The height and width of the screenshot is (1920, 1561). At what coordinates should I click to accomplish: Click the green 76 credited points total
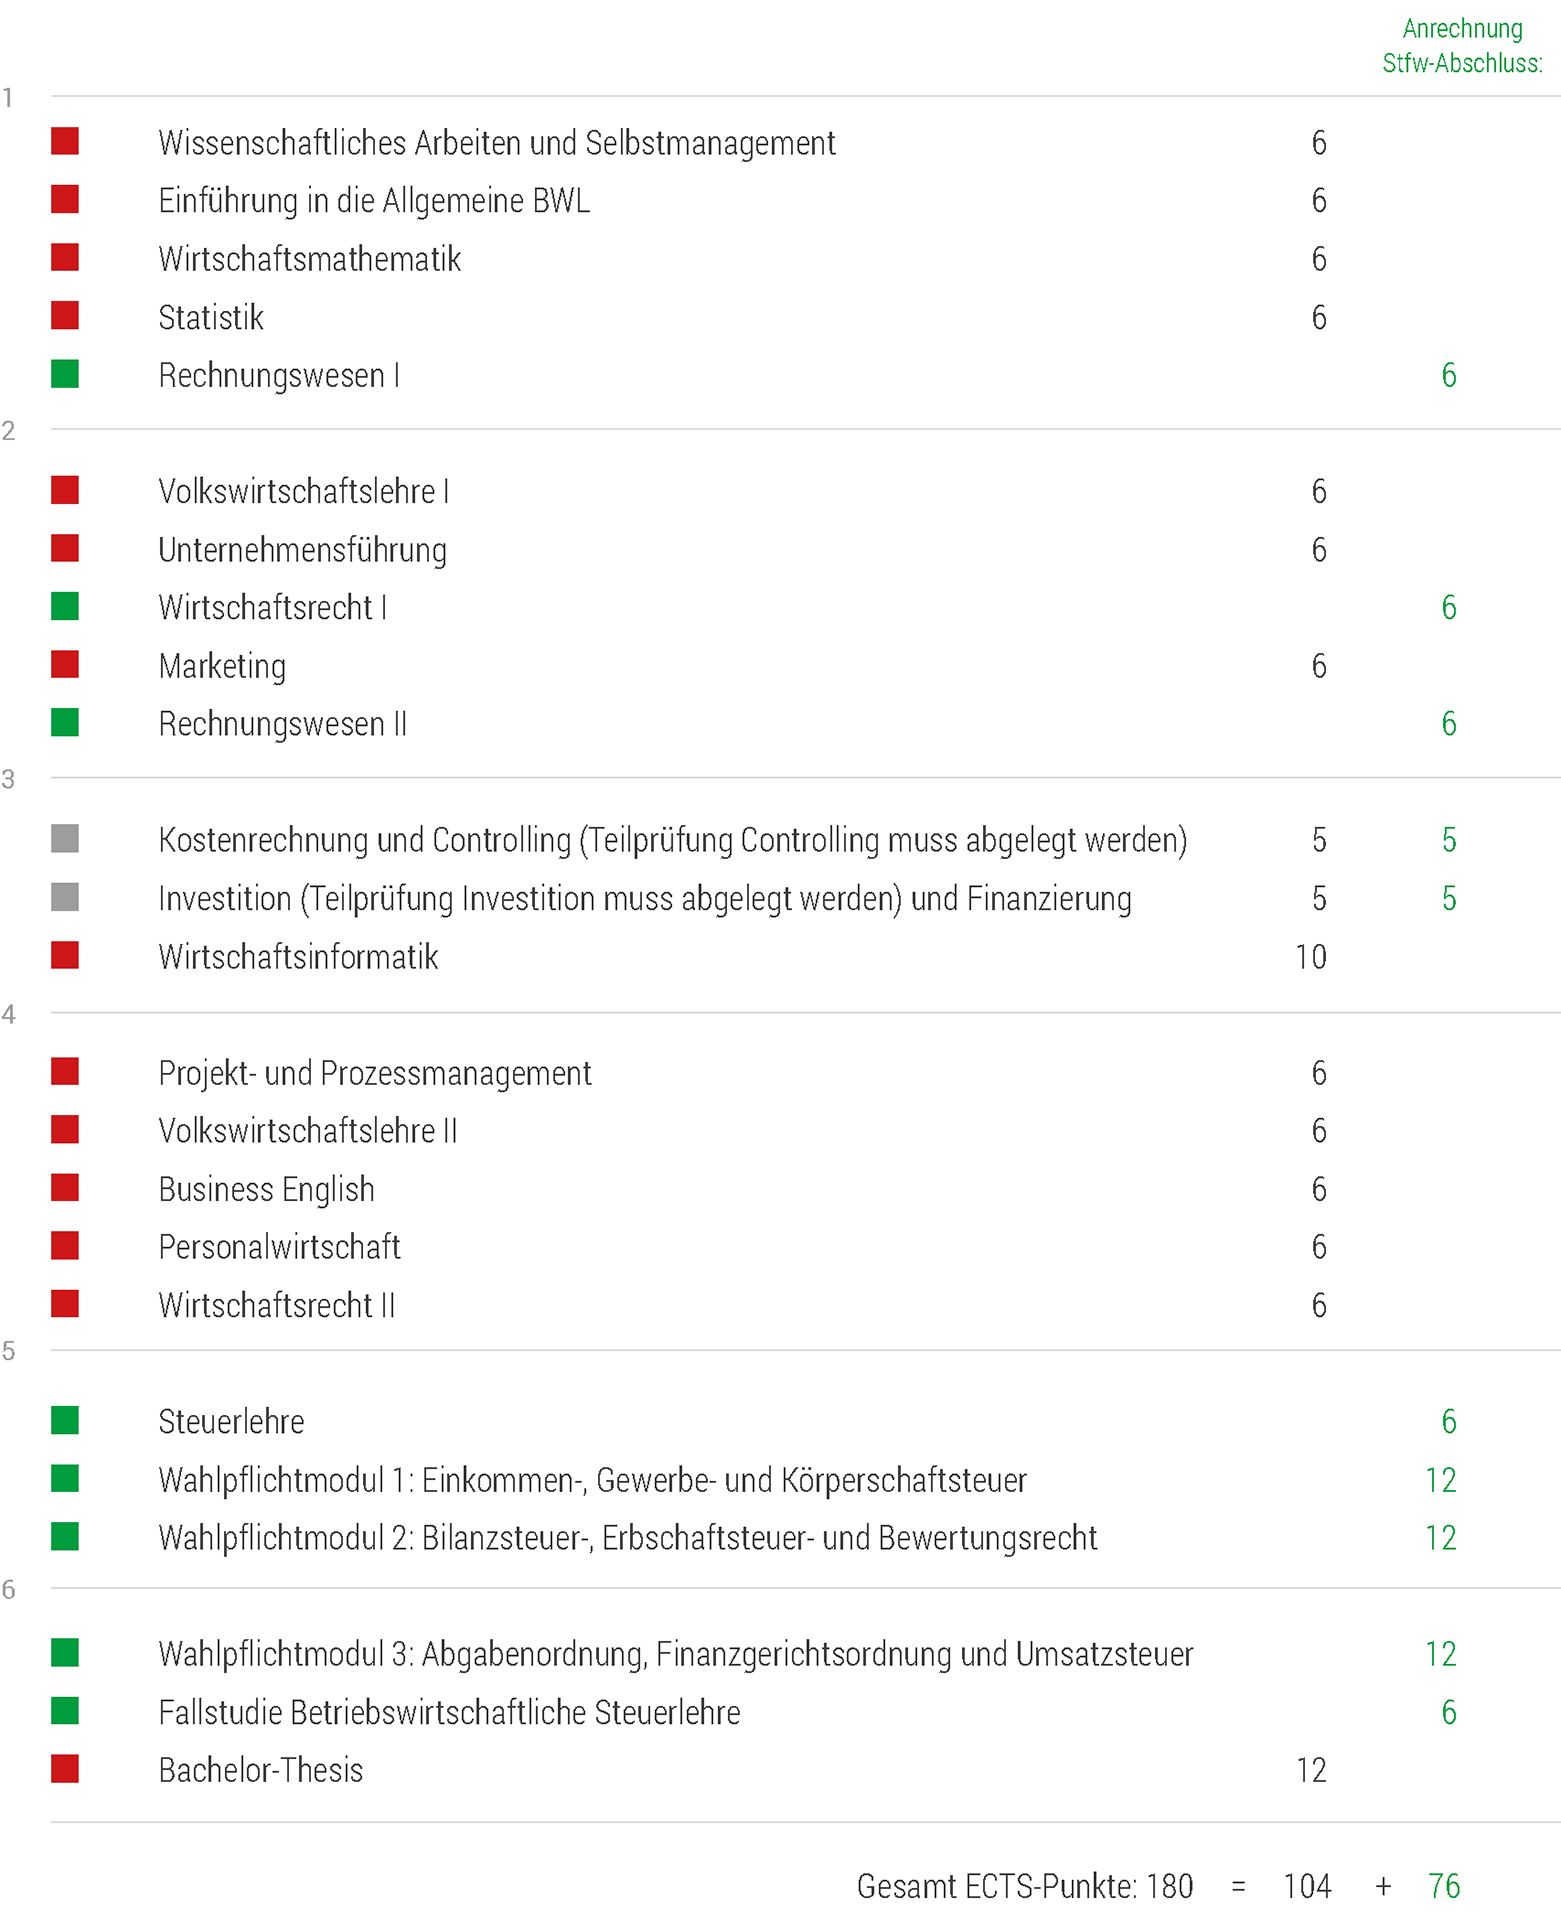[x=1444, y=1886]
